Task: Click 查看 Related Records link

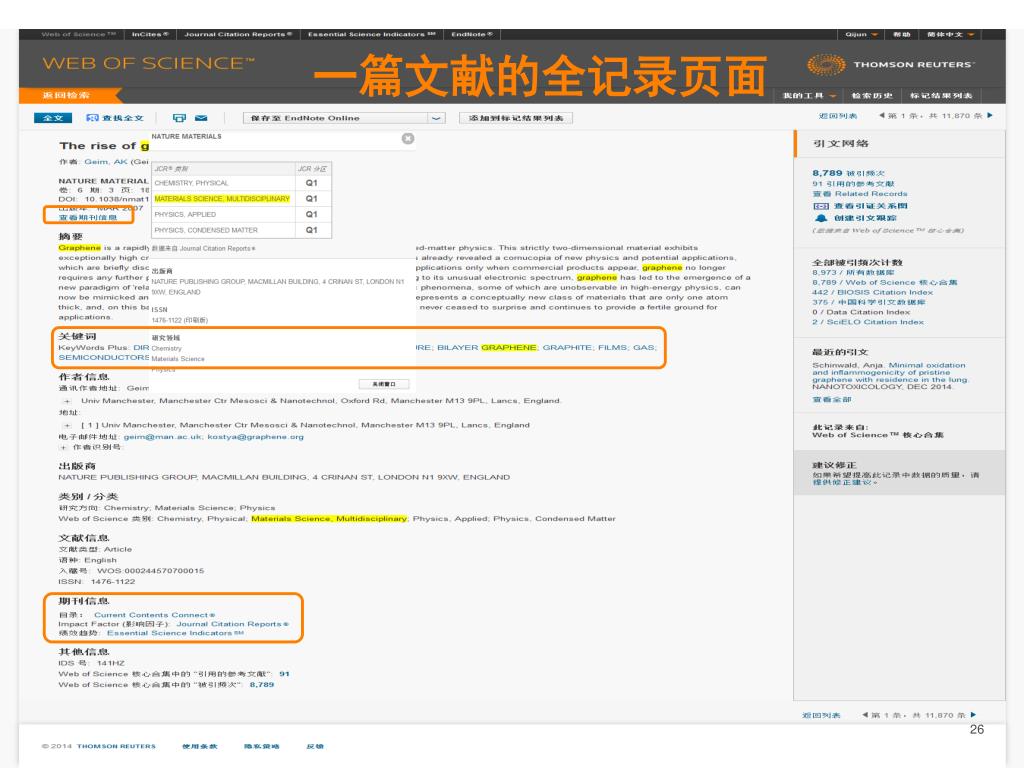Action: [859, 194]
